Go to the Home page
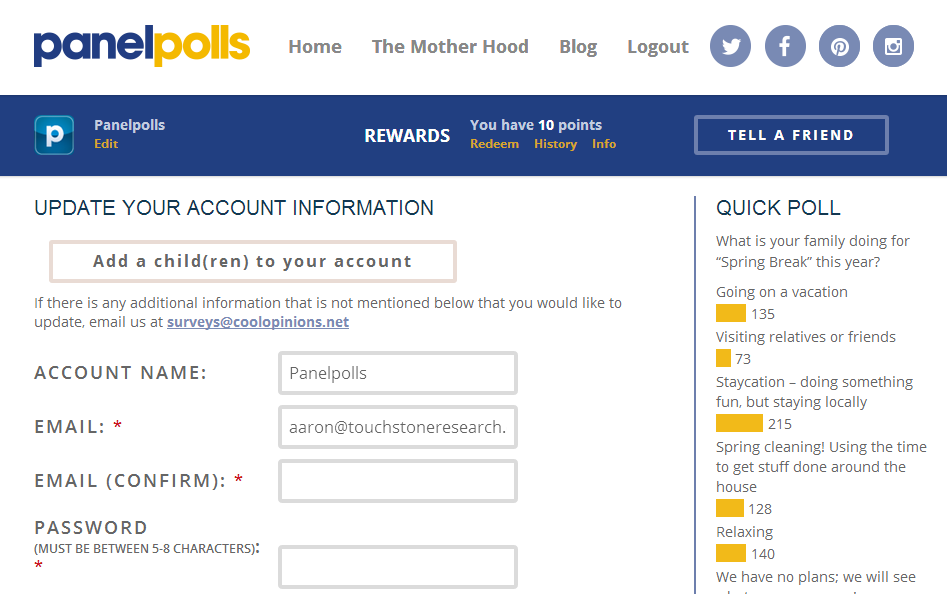Screen dimensions: 947x594 [x=315, y=47]
